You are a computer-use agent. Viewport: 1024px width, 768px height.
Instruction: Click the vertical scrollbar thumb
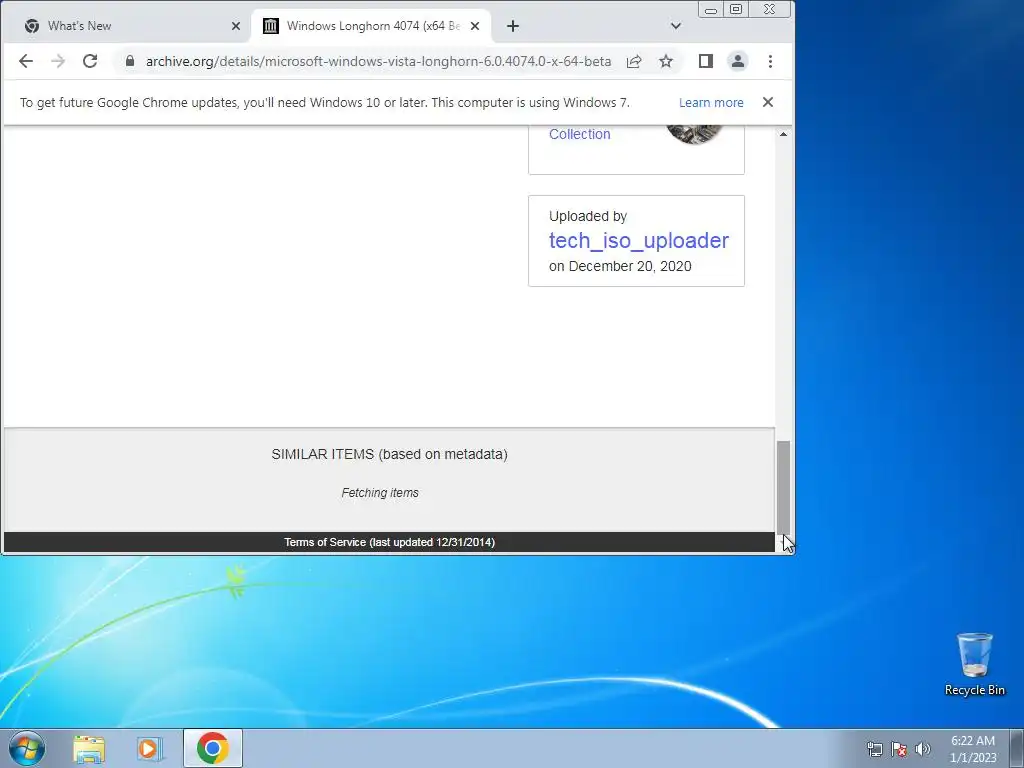[x=783, y=487]
